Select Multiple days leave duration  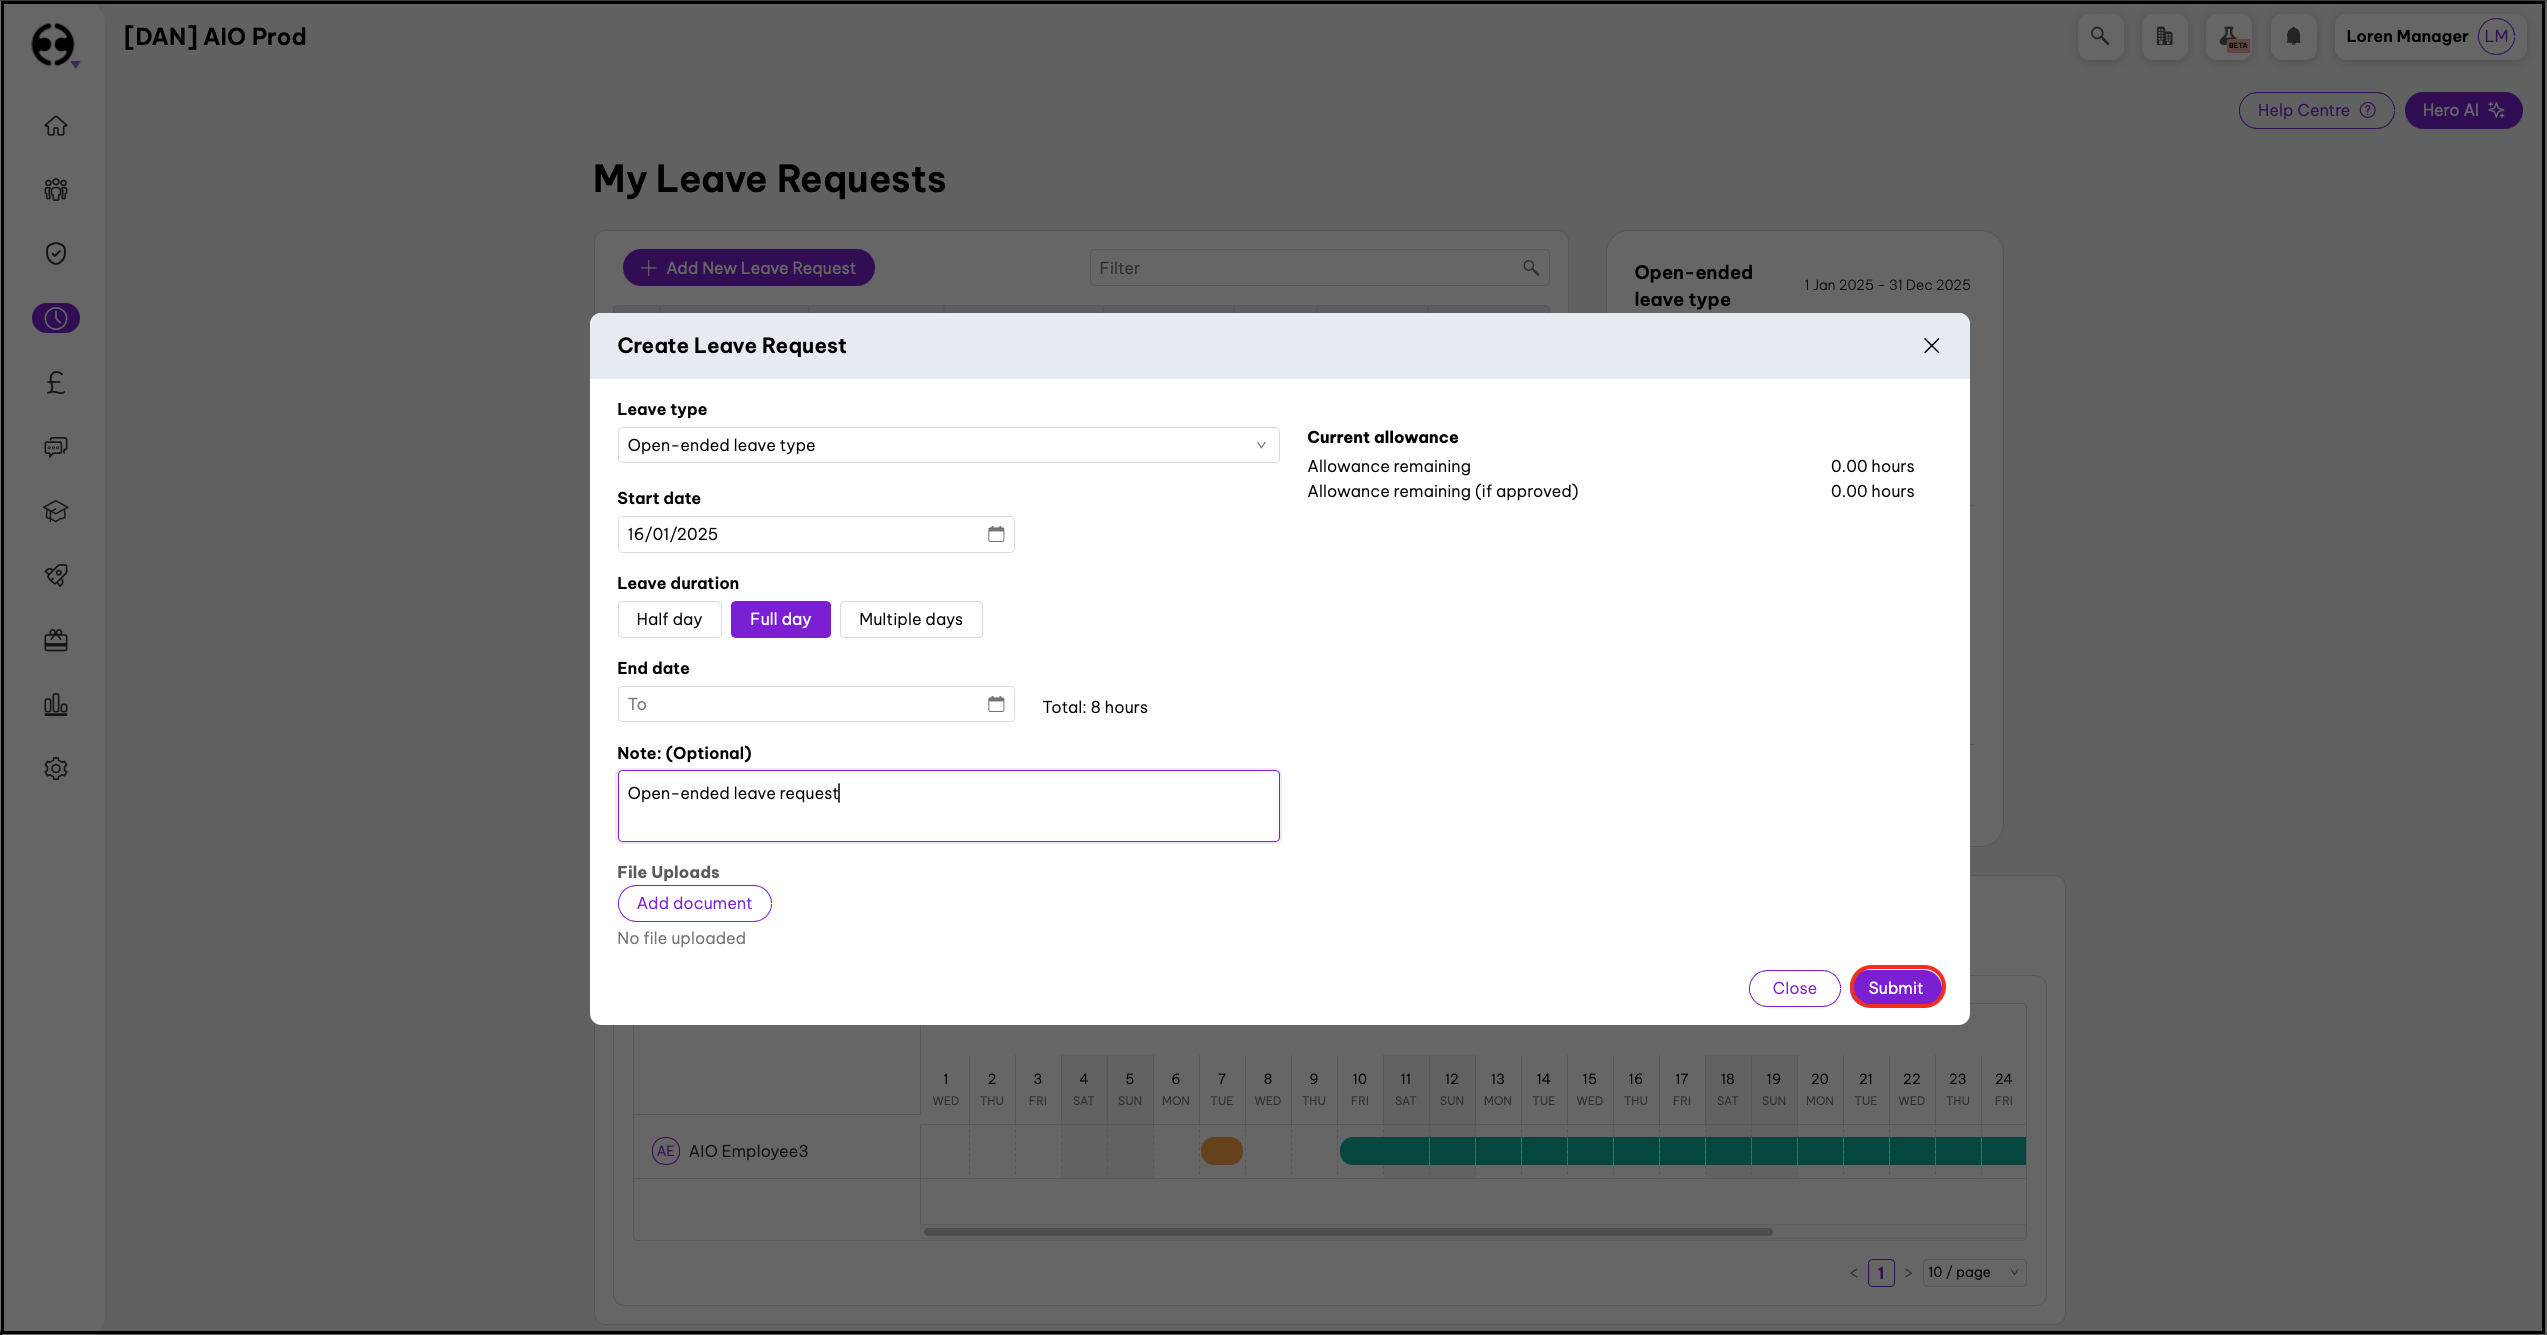click(910, 619)
